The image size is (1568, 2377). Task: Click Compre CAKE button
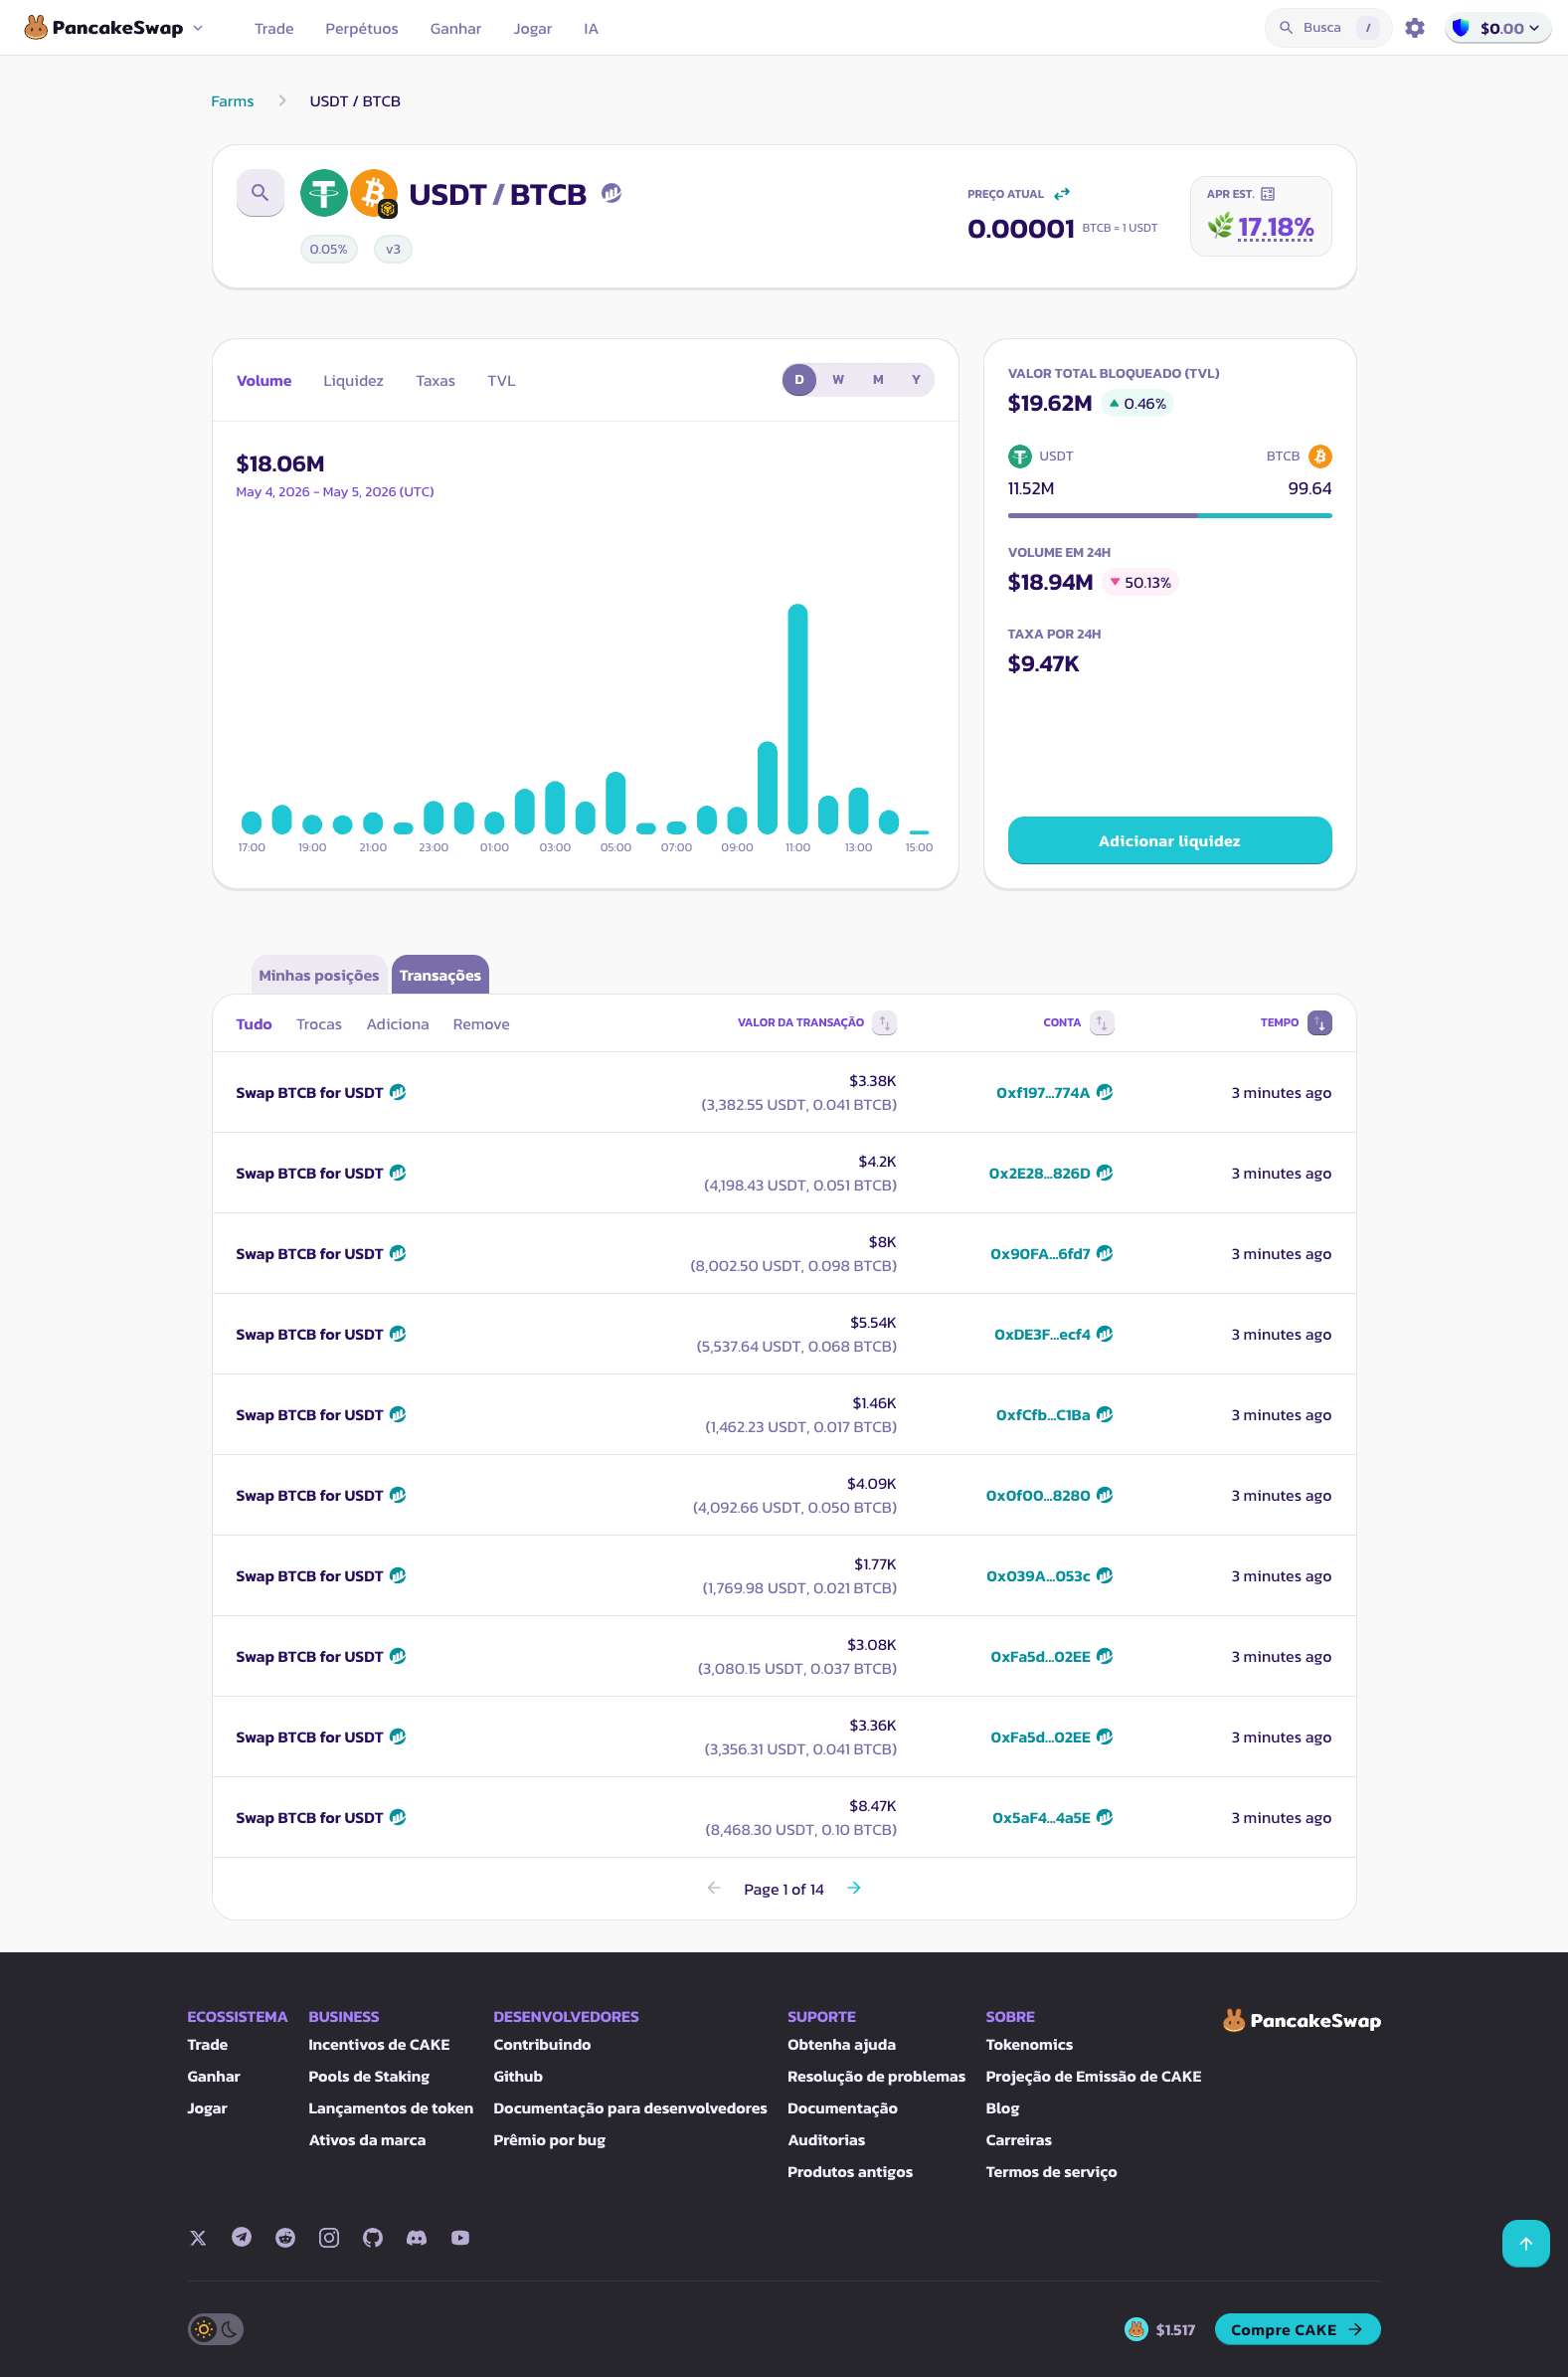point(1297,2329)
